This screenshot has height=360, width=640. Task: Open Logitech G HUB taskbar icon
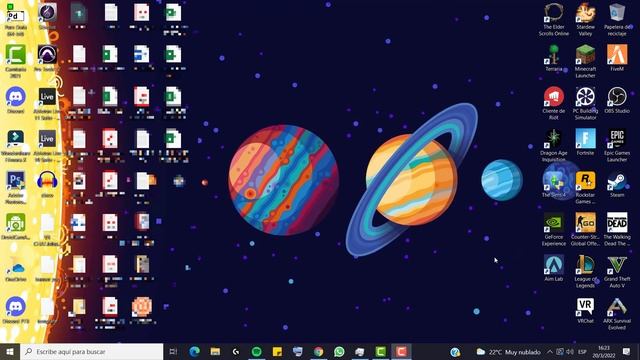[236, 351]
